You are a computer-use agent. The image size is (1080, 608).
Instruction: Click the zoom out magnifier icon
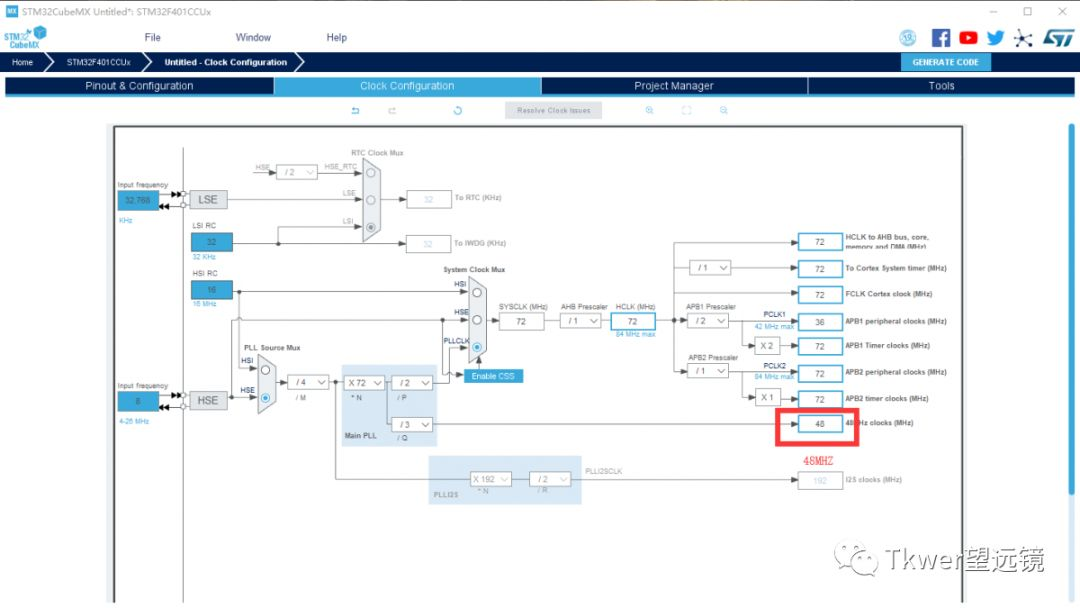tap(723, 110)
